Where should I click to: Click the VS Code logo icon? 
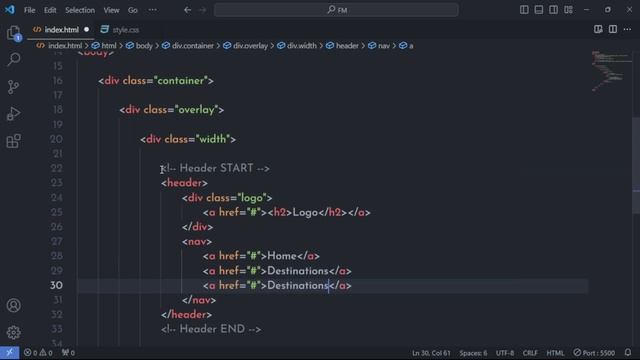(x=9, y=9)
